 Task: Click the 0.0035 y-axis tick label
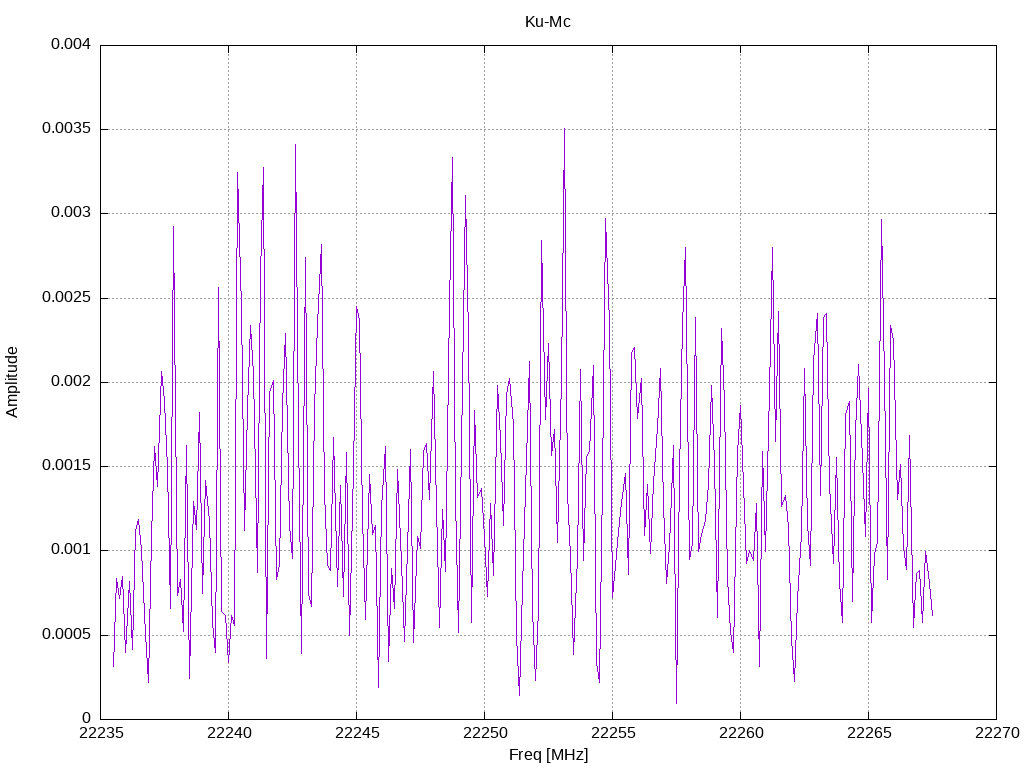(67, 129)
